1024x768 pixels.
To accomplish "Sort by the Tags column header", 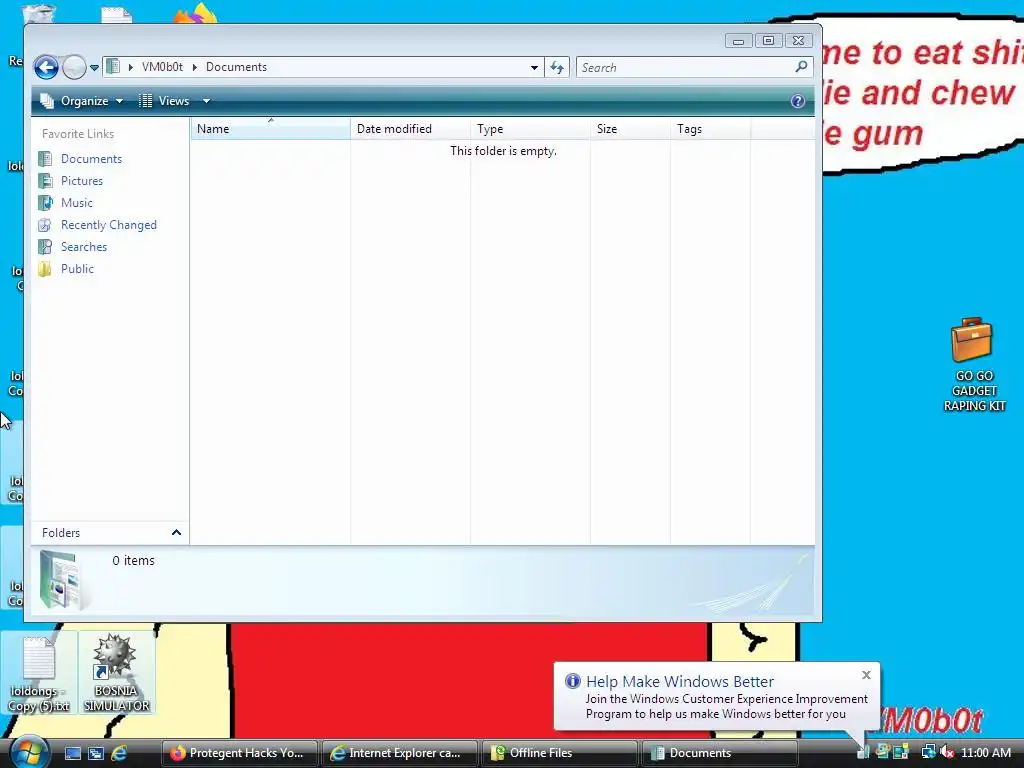I will (x=711, y=129).
